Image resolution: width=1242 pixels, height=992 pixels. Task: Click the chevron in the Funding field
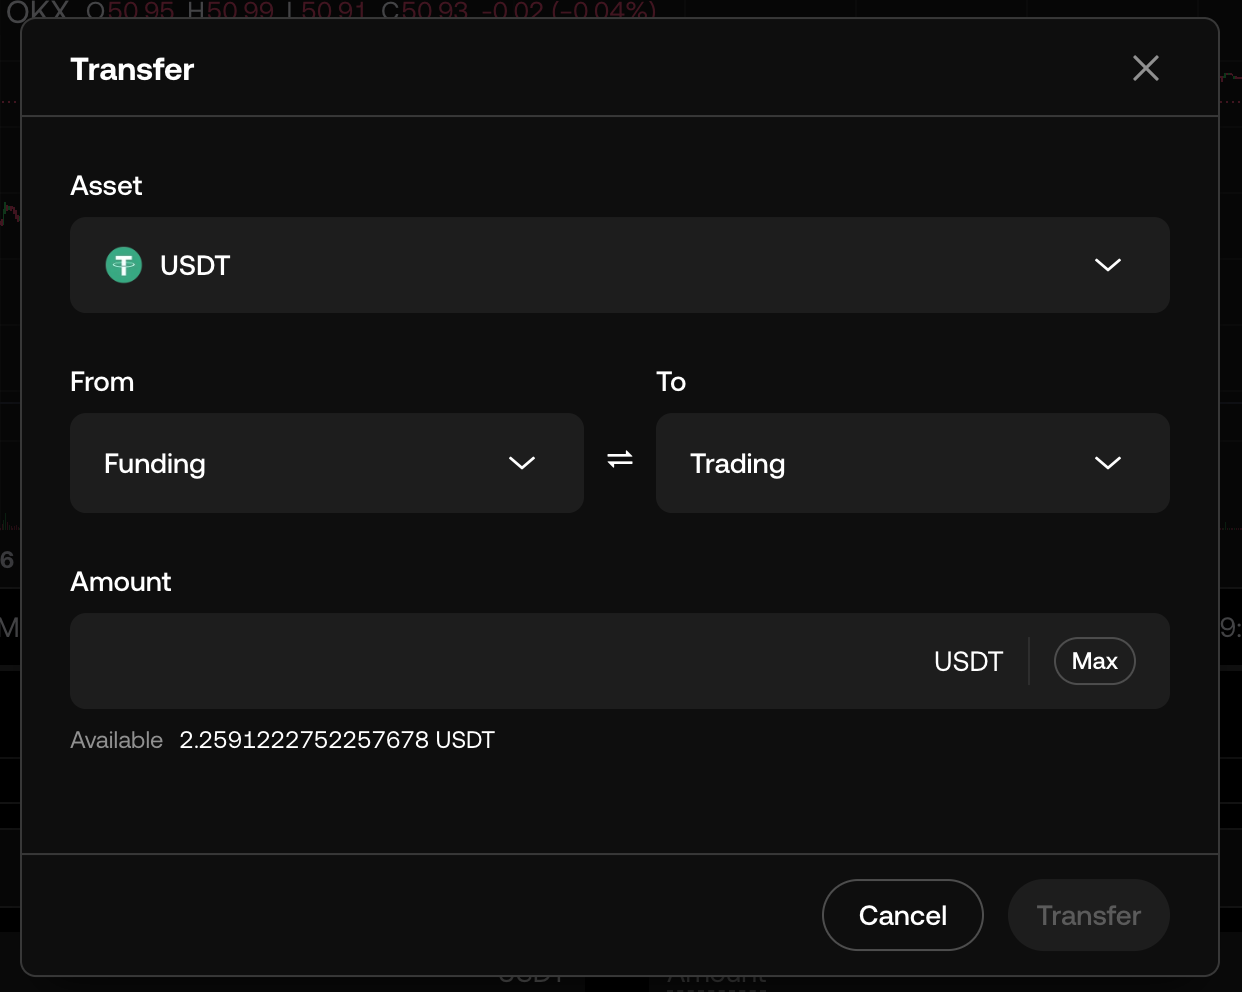click(x=521, y=463)
